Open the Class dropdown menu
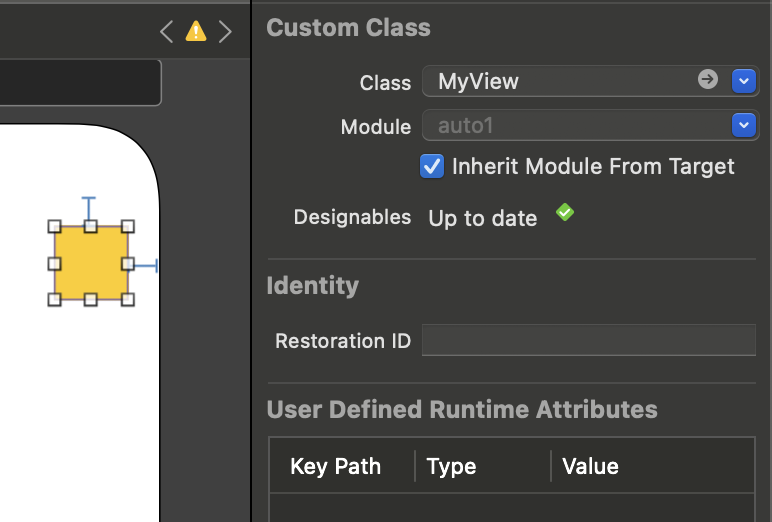Viewport: 772px width, 522px height. click(x=743, y=81)
